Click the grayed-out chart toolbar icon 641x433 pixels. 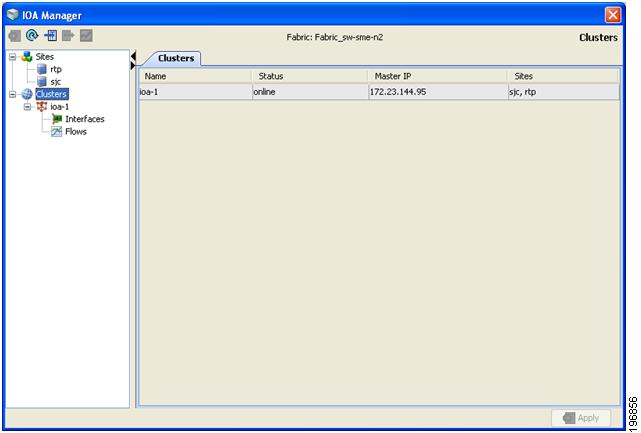[86, 36]
